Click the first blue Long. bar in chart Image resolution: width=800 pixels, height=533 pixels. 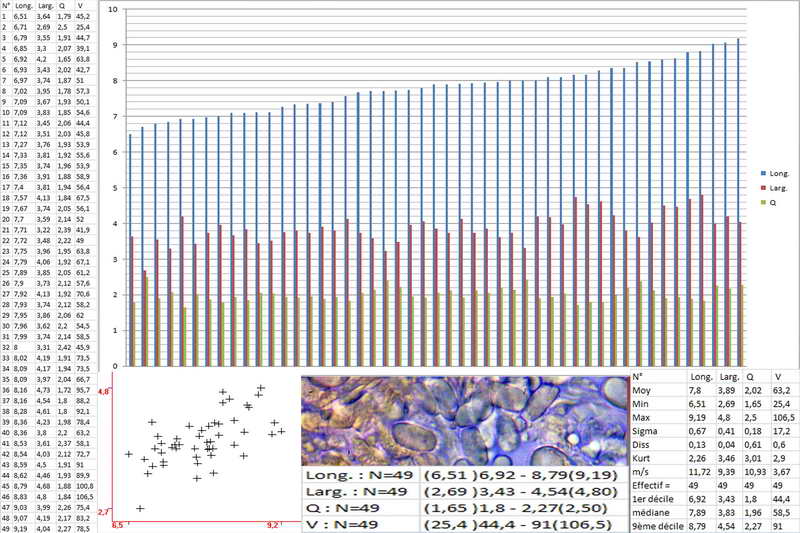130,250
